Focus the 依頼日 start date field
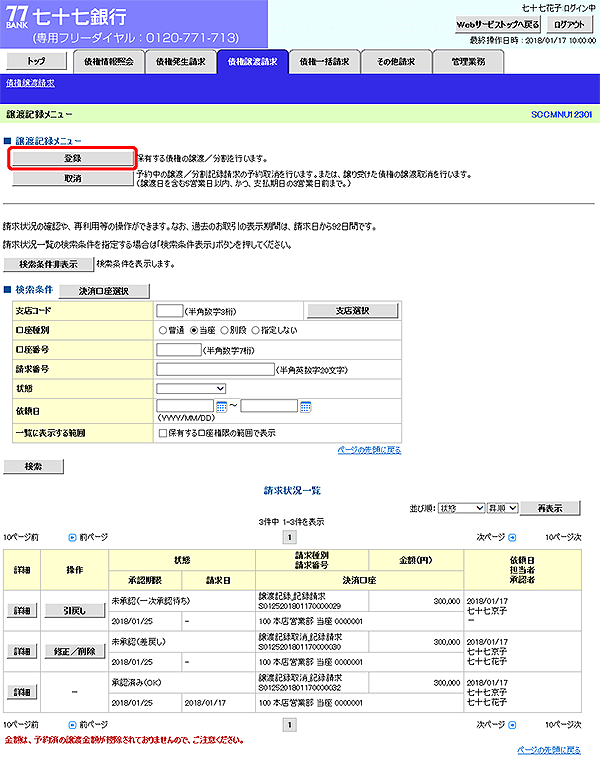 coord(185,406)
